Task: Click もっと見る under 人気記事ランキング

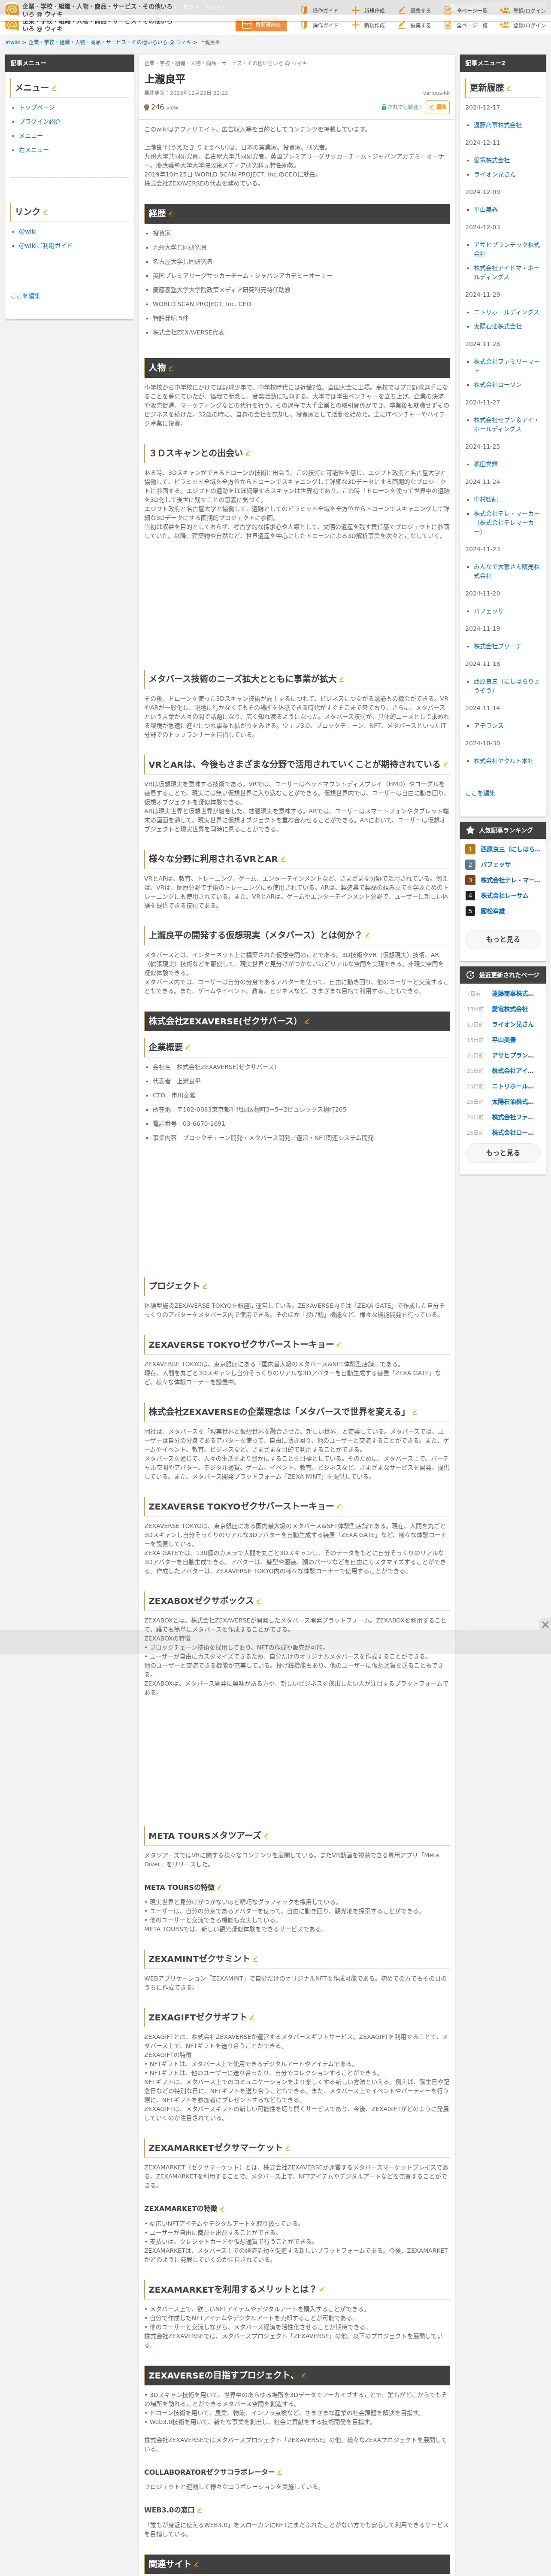Action: tap(503, 939)
